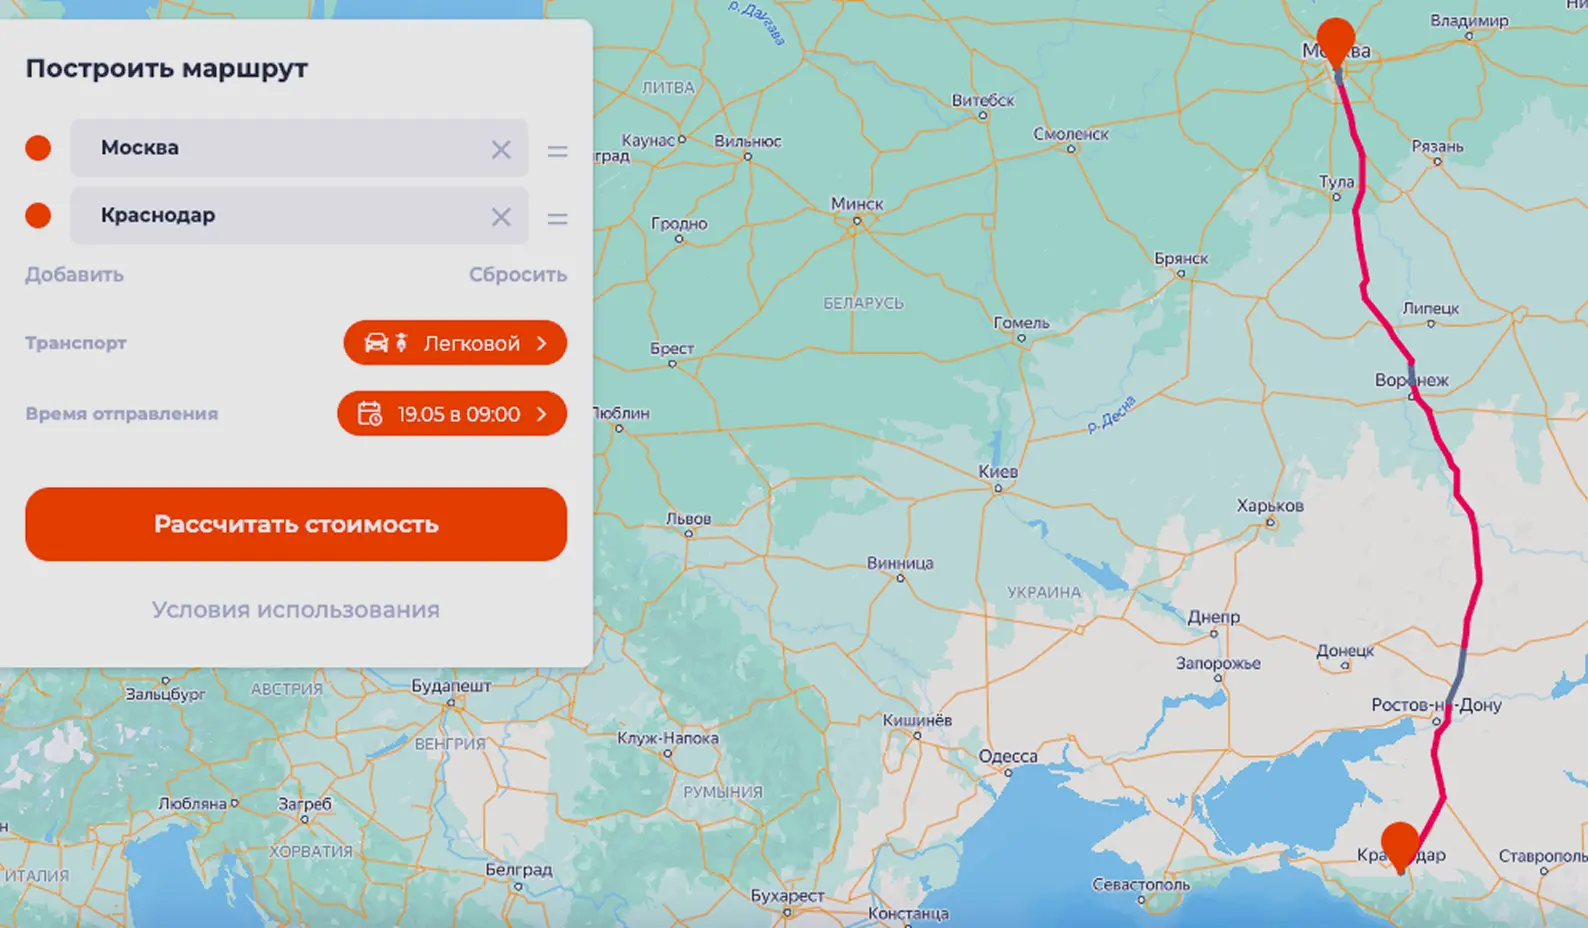Click the orange destination dot next to Краснодар
The height and width of the screenshot is (928, 1588).
coord(38,215)
